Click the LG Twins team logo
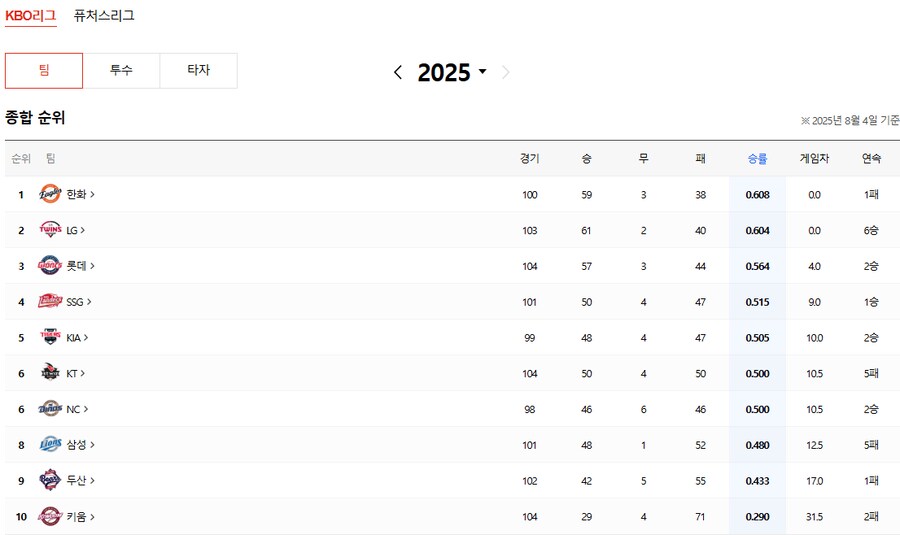The image size is (900, 535). (50, 230)
